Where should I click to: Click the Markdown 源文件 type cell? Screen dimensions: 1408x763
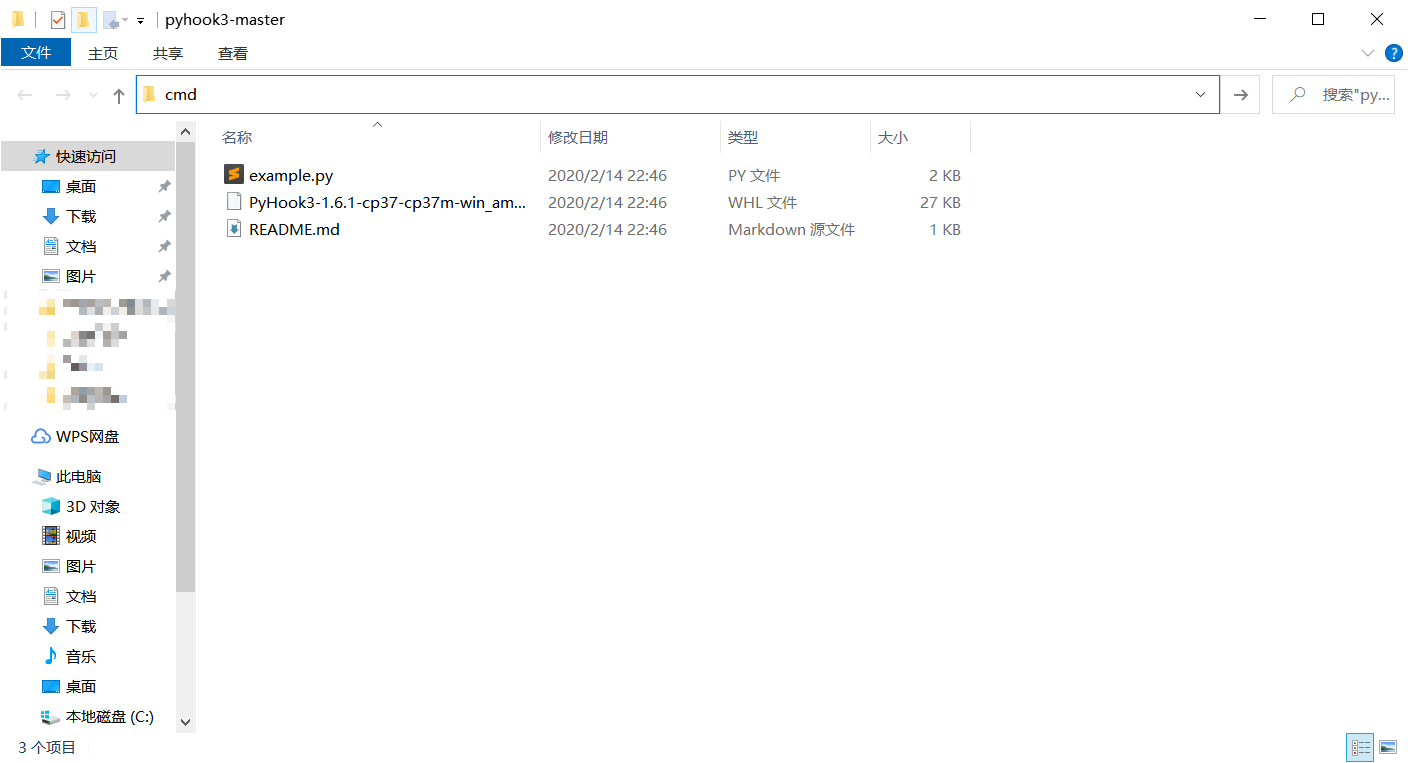coord(791,230)
